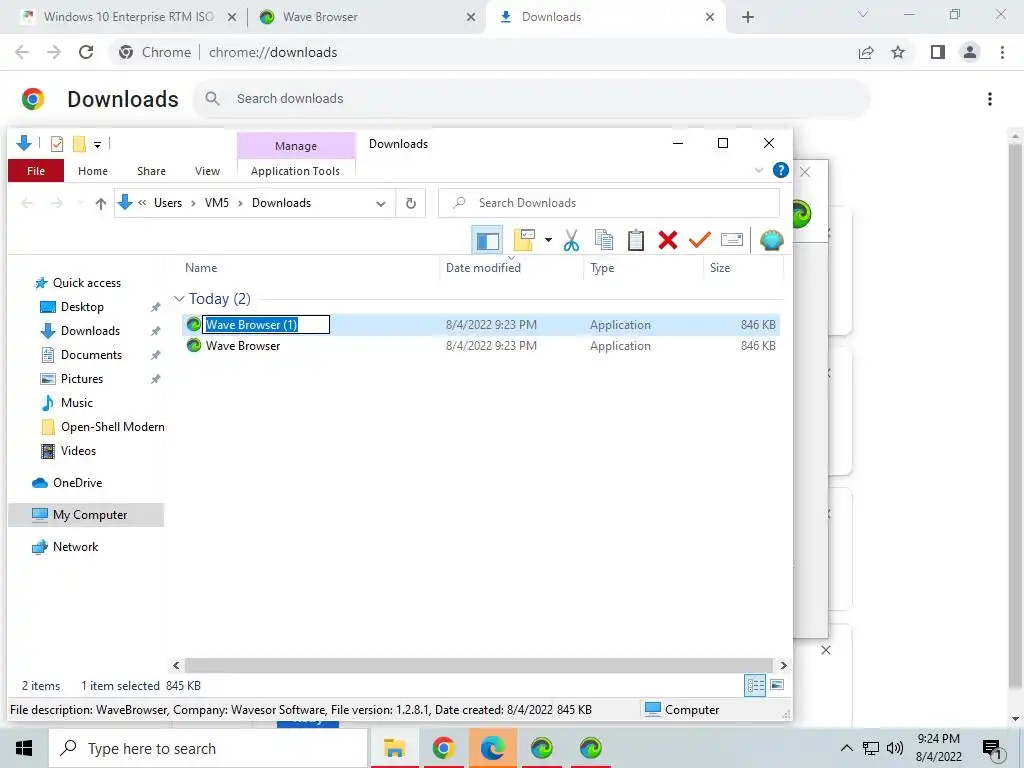Open Windows Start menu
Image resolution: width=1024 pixels, height=768 pixels.
24,748
